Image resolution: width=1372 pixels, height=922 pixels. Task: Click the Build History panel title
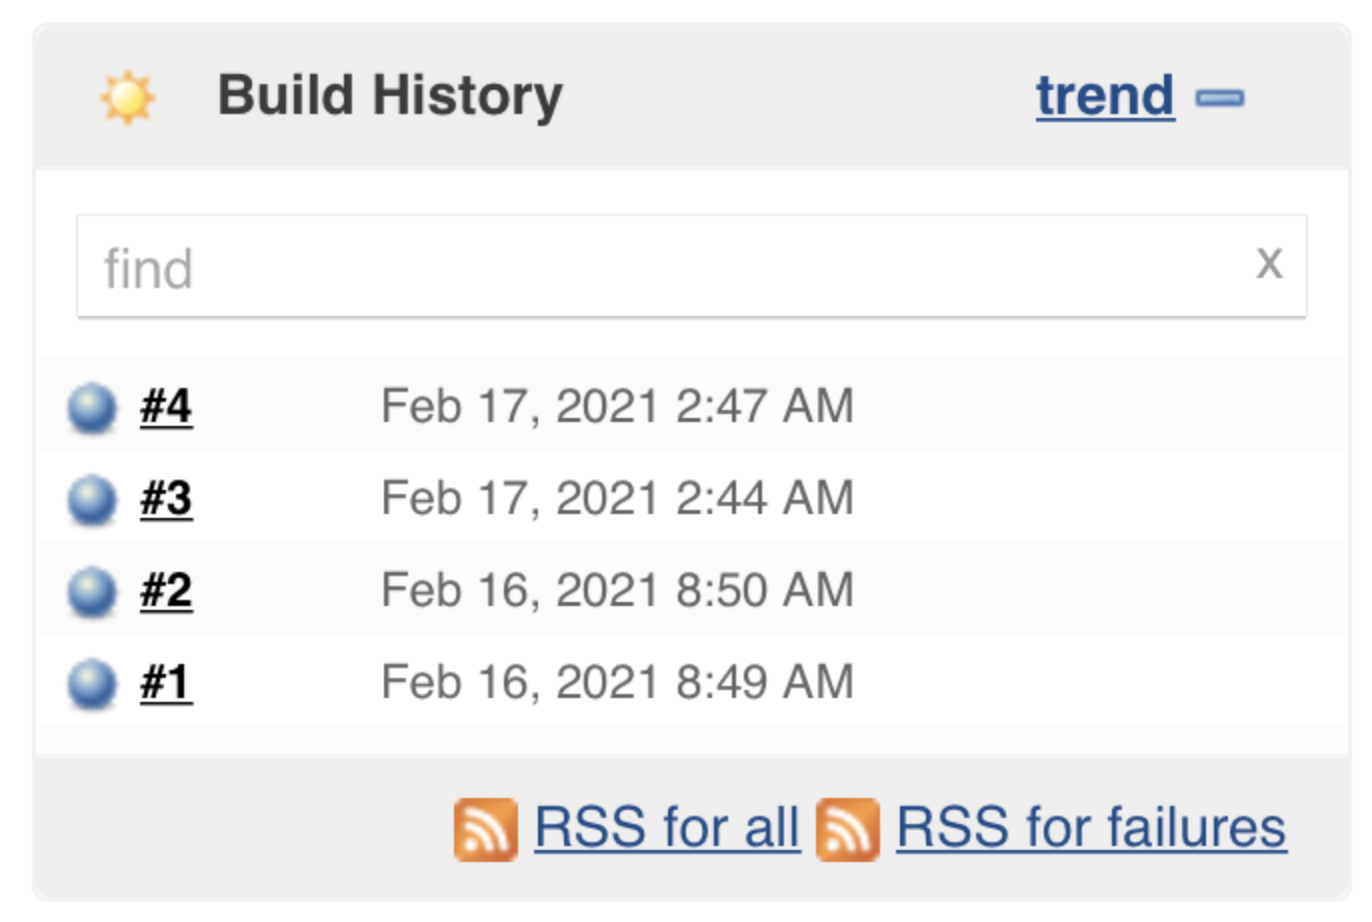tap(390, 96)
